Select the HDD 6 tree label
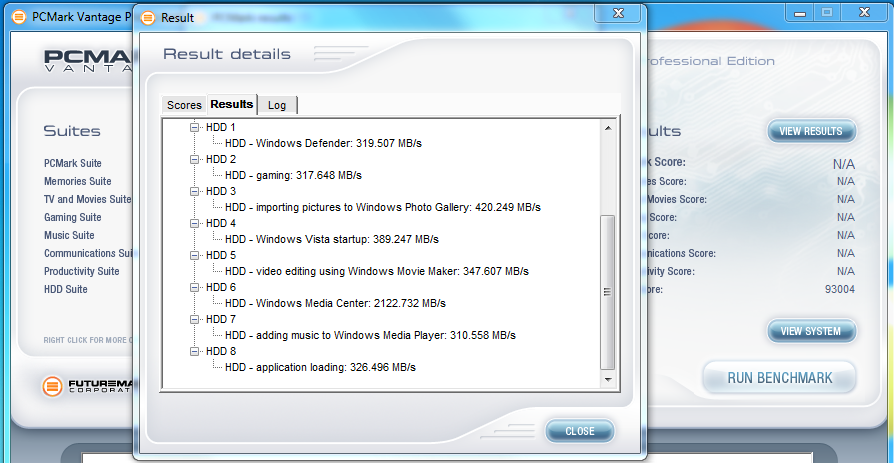 tap(221, 287)
